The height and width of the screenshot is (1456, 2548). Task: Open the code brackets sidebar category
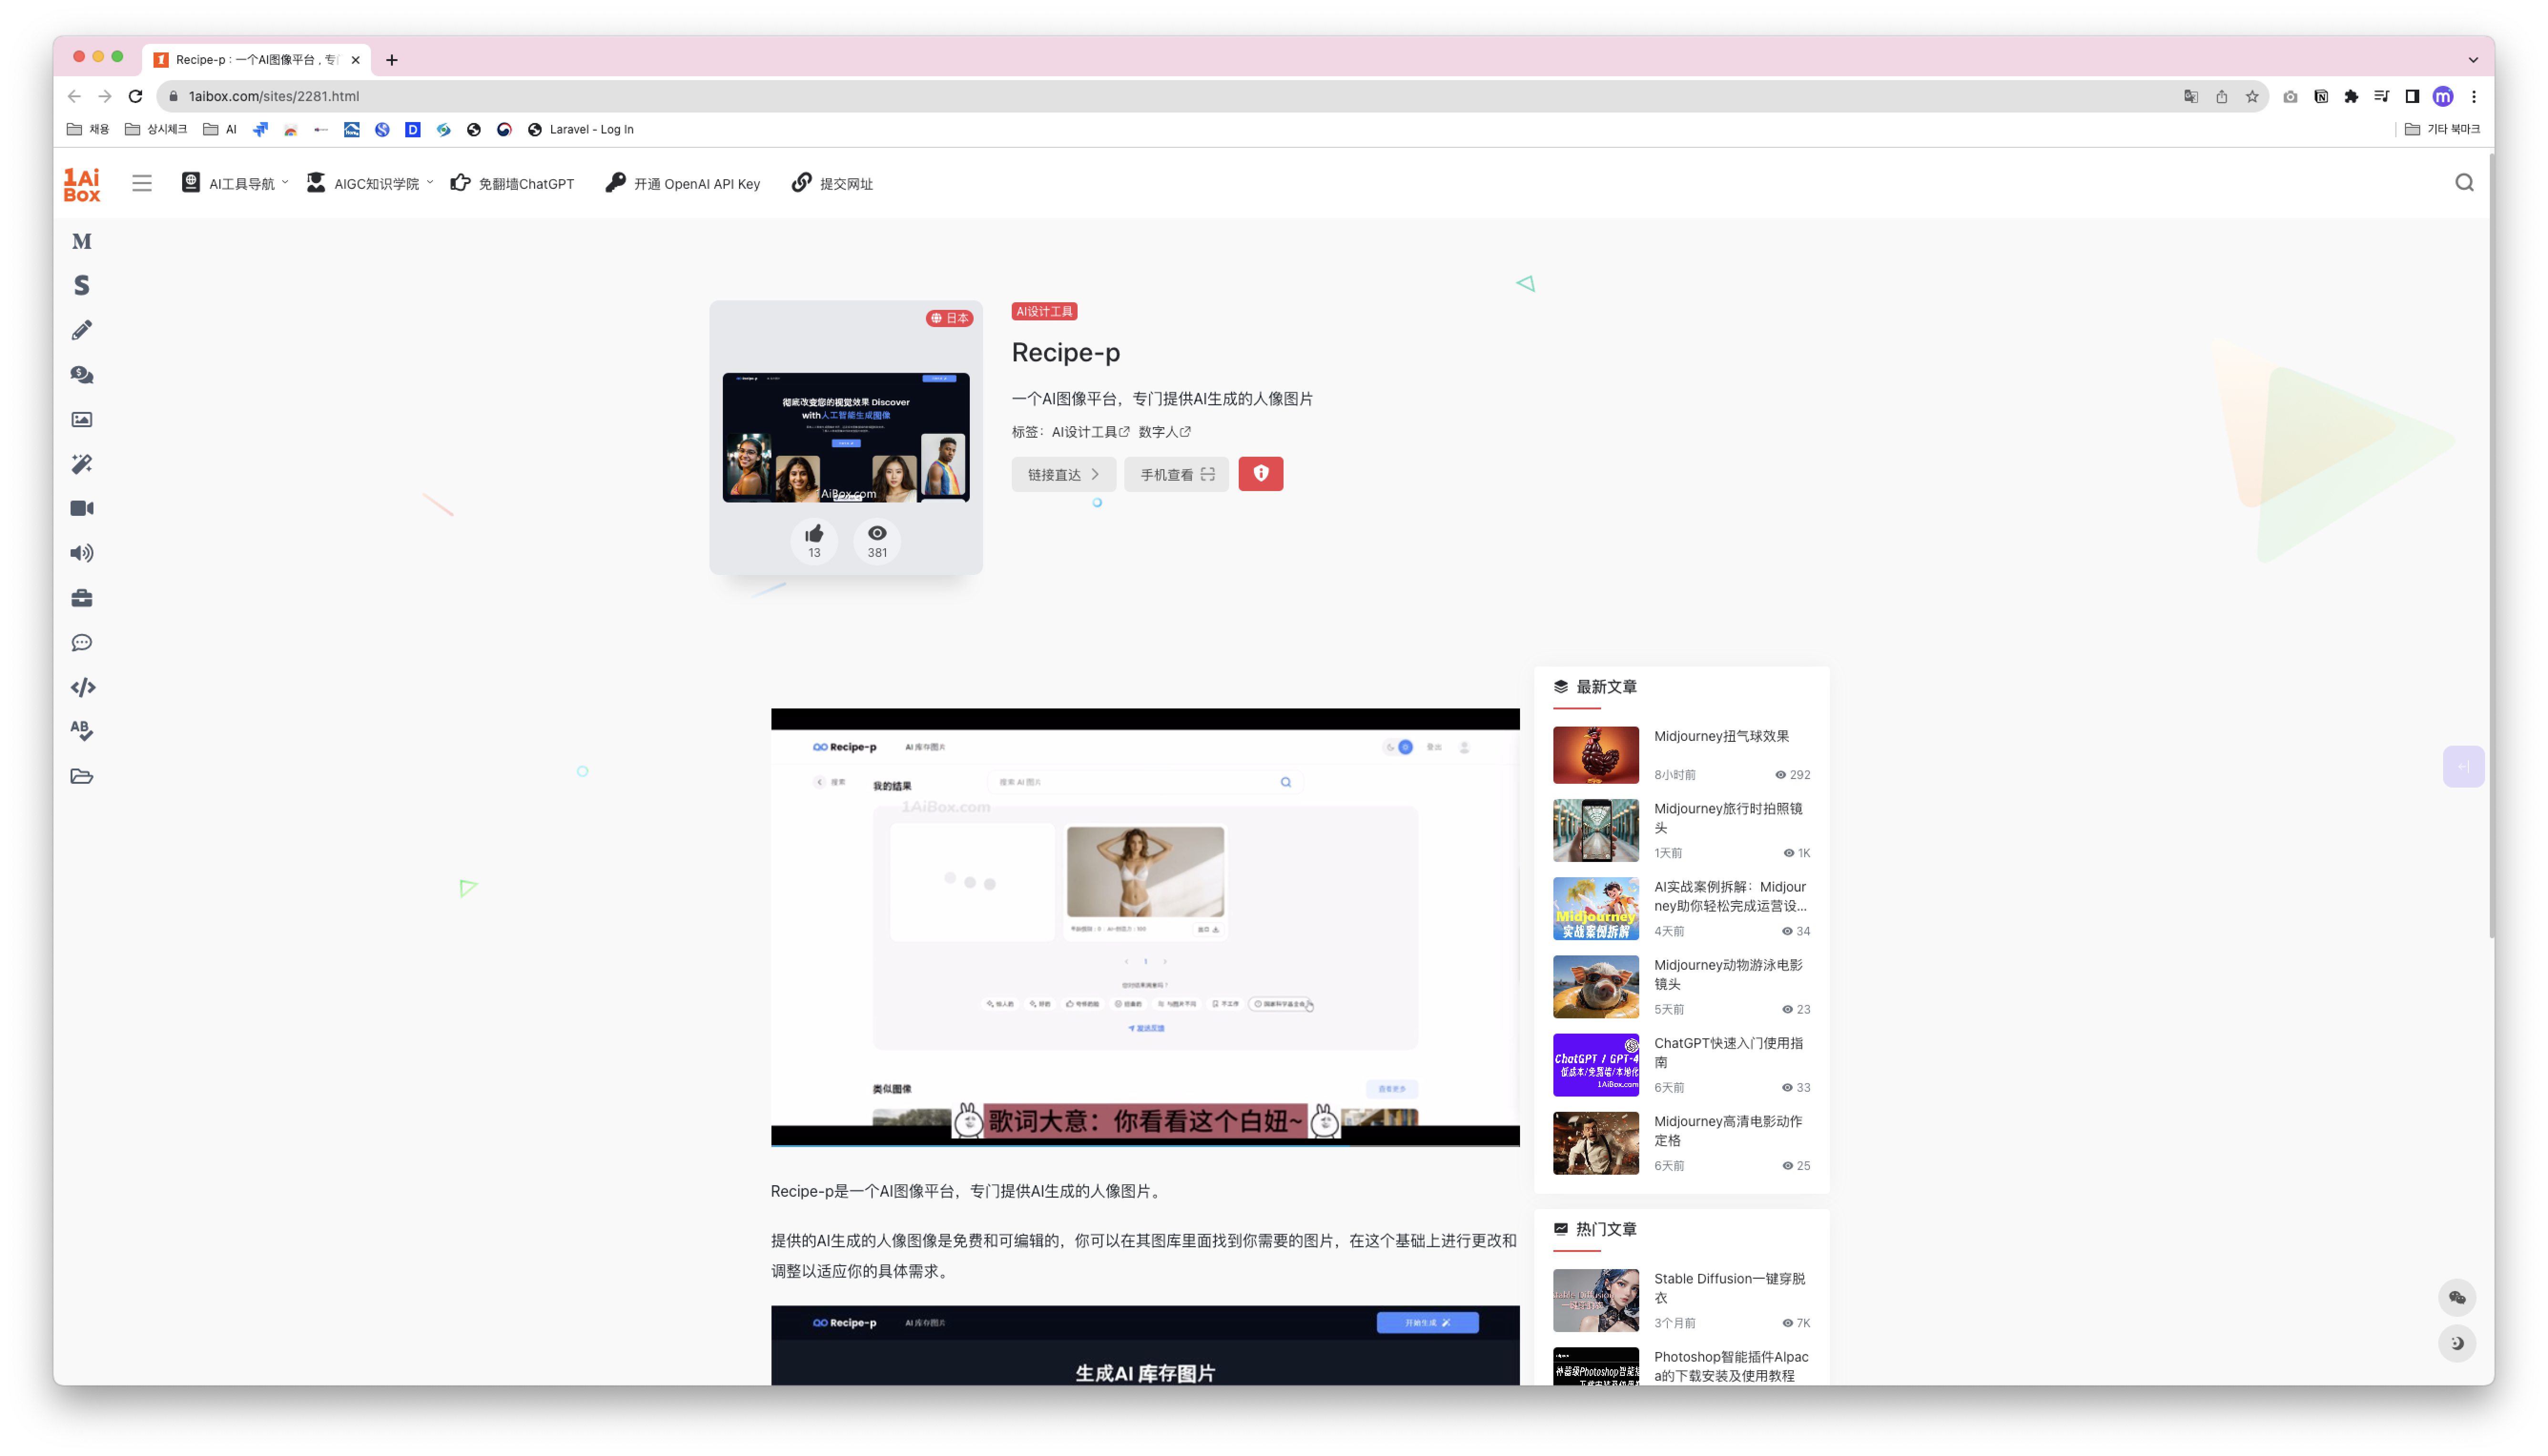83,687
